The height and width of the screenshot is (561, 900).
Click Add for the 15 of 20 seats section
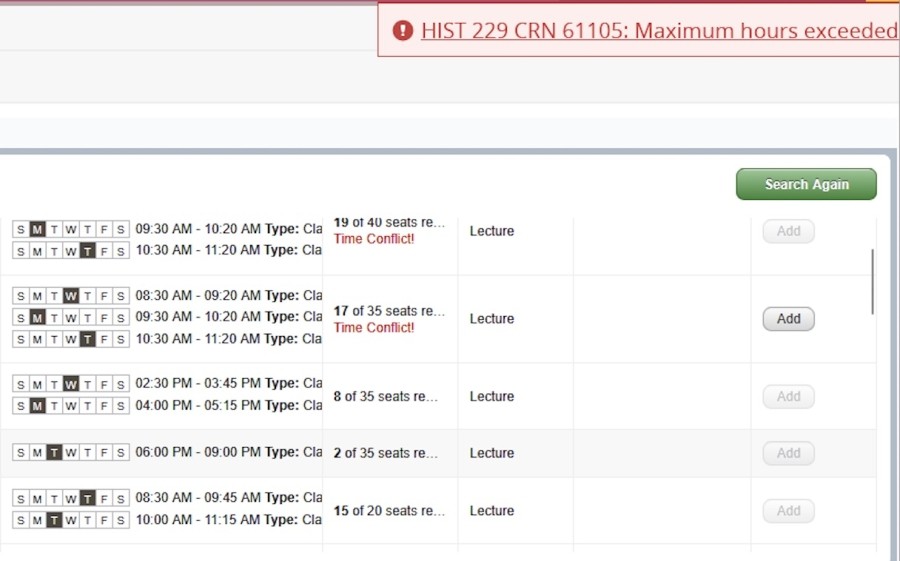tap(788, 511)
